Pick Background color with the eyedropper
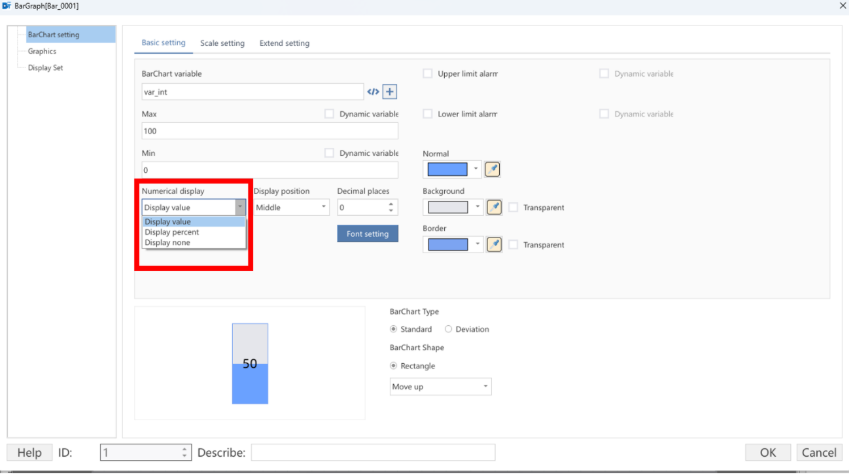Viewport: 849px width, 474px height. (494, 207)
